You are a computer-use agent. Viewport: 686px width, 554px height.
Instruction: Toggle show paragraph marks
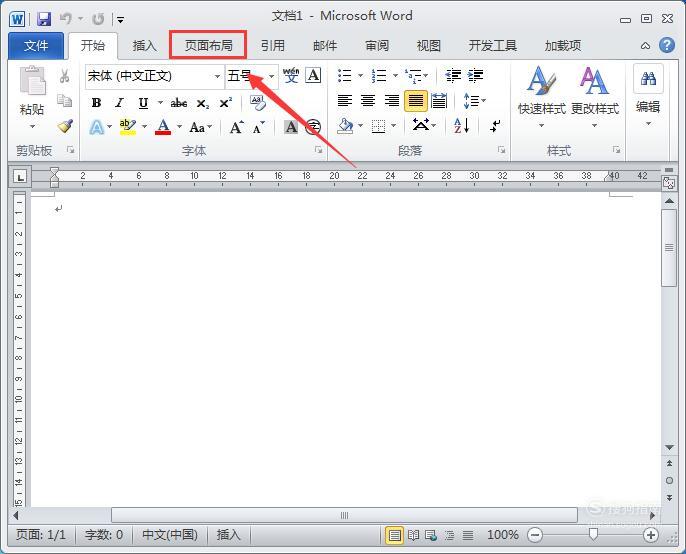495,126
